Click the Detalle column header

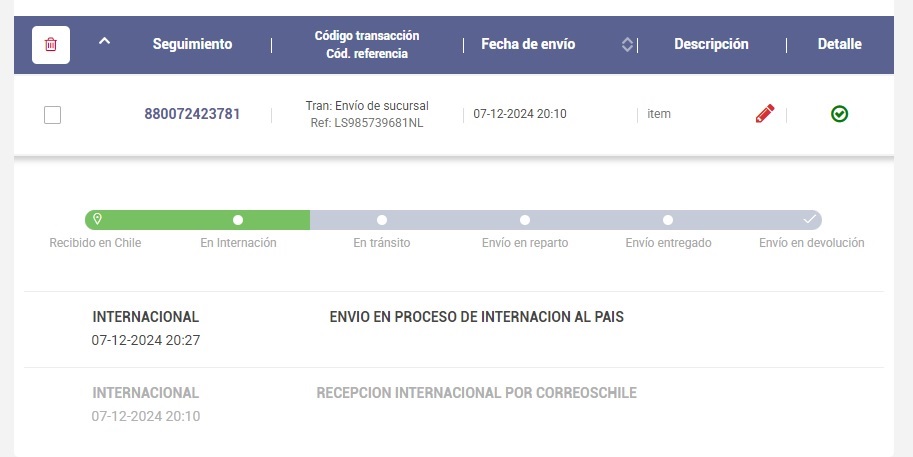coord(840,44)
